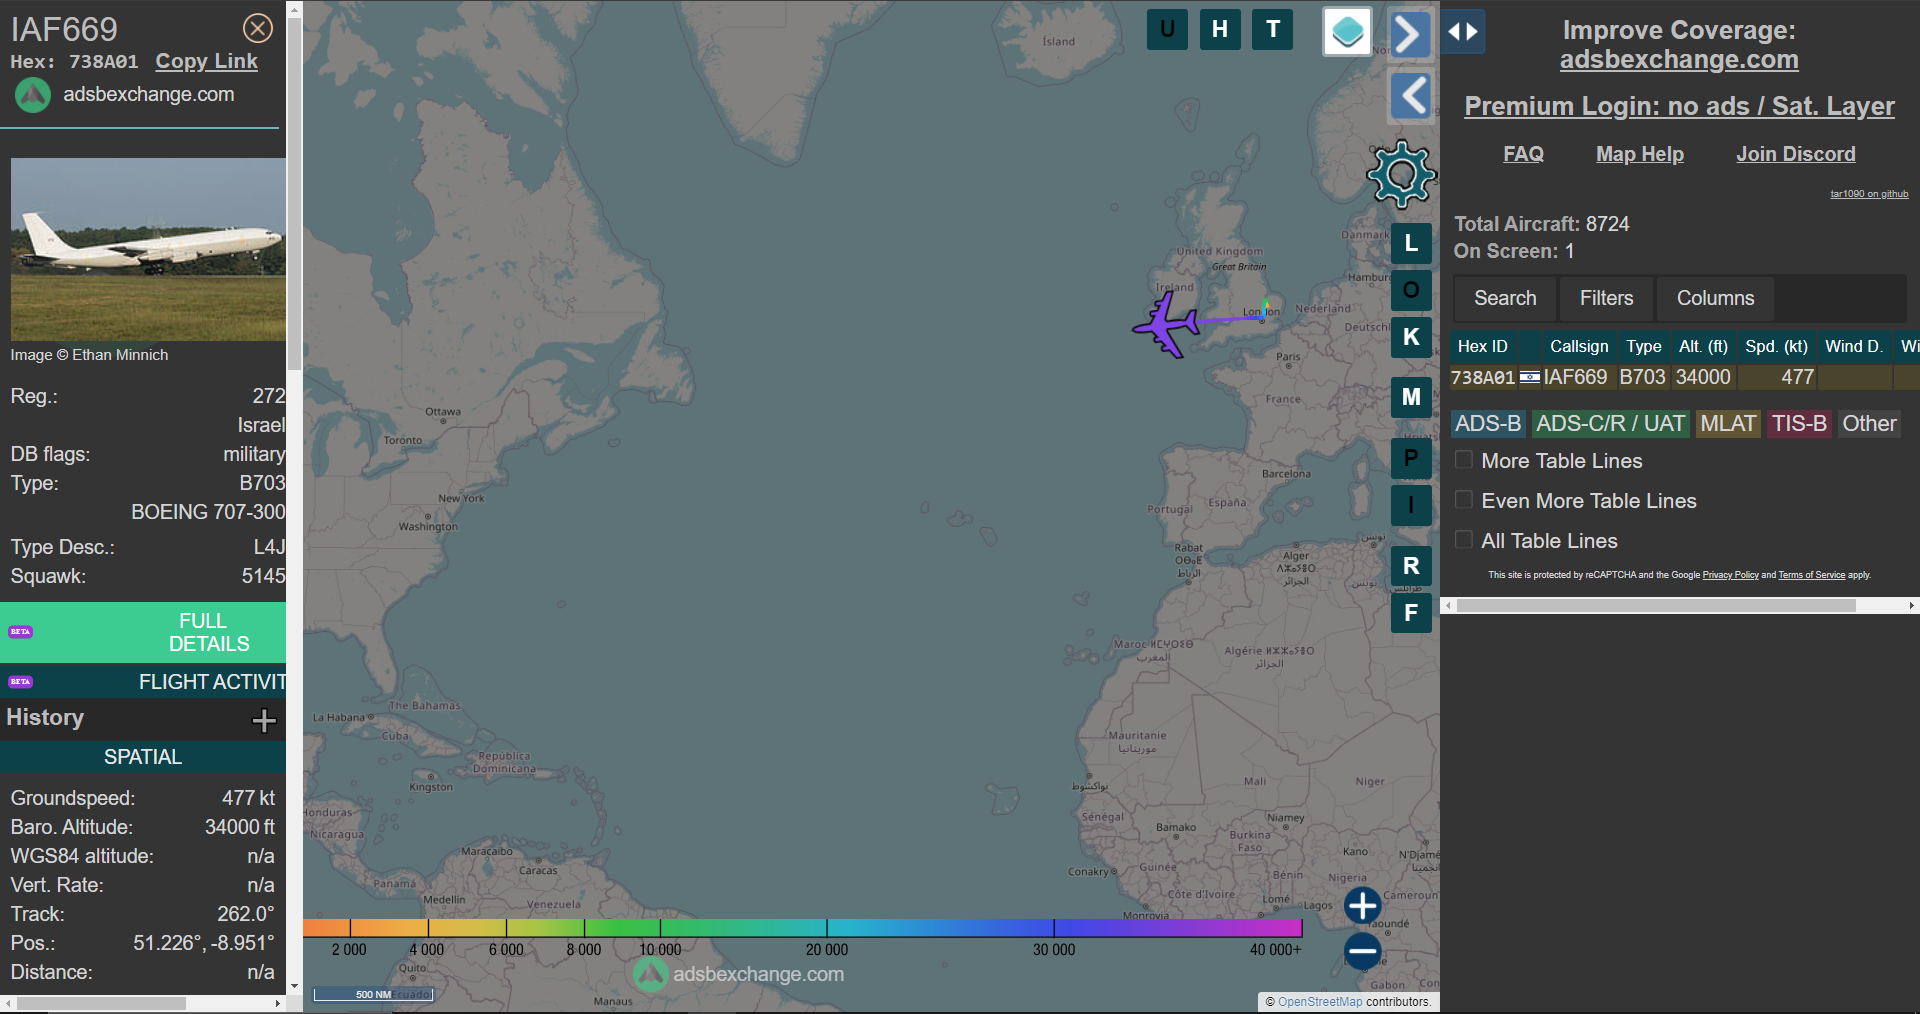Open the Map Help link
The width and height of the screenshot is (1920, 1014).
[1640, 154]
